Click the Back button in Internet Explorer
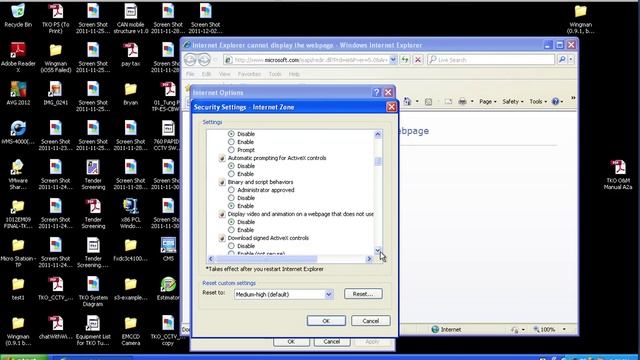640x360 pixels. pos(190,60)
